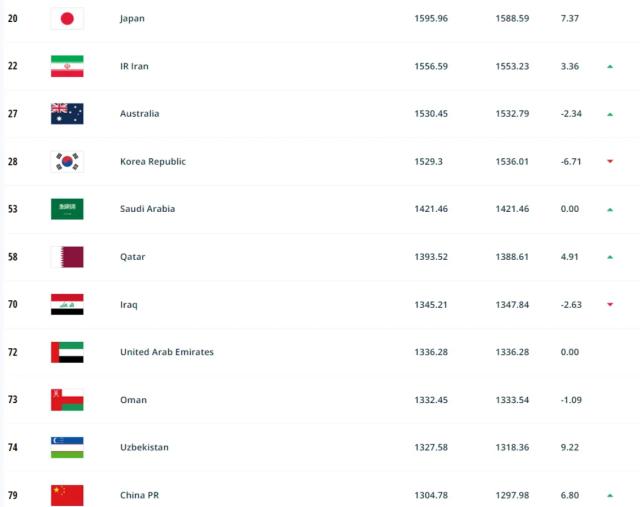
Task: Click the red down arrow in Iraq row
Action: tap(610, 305)
